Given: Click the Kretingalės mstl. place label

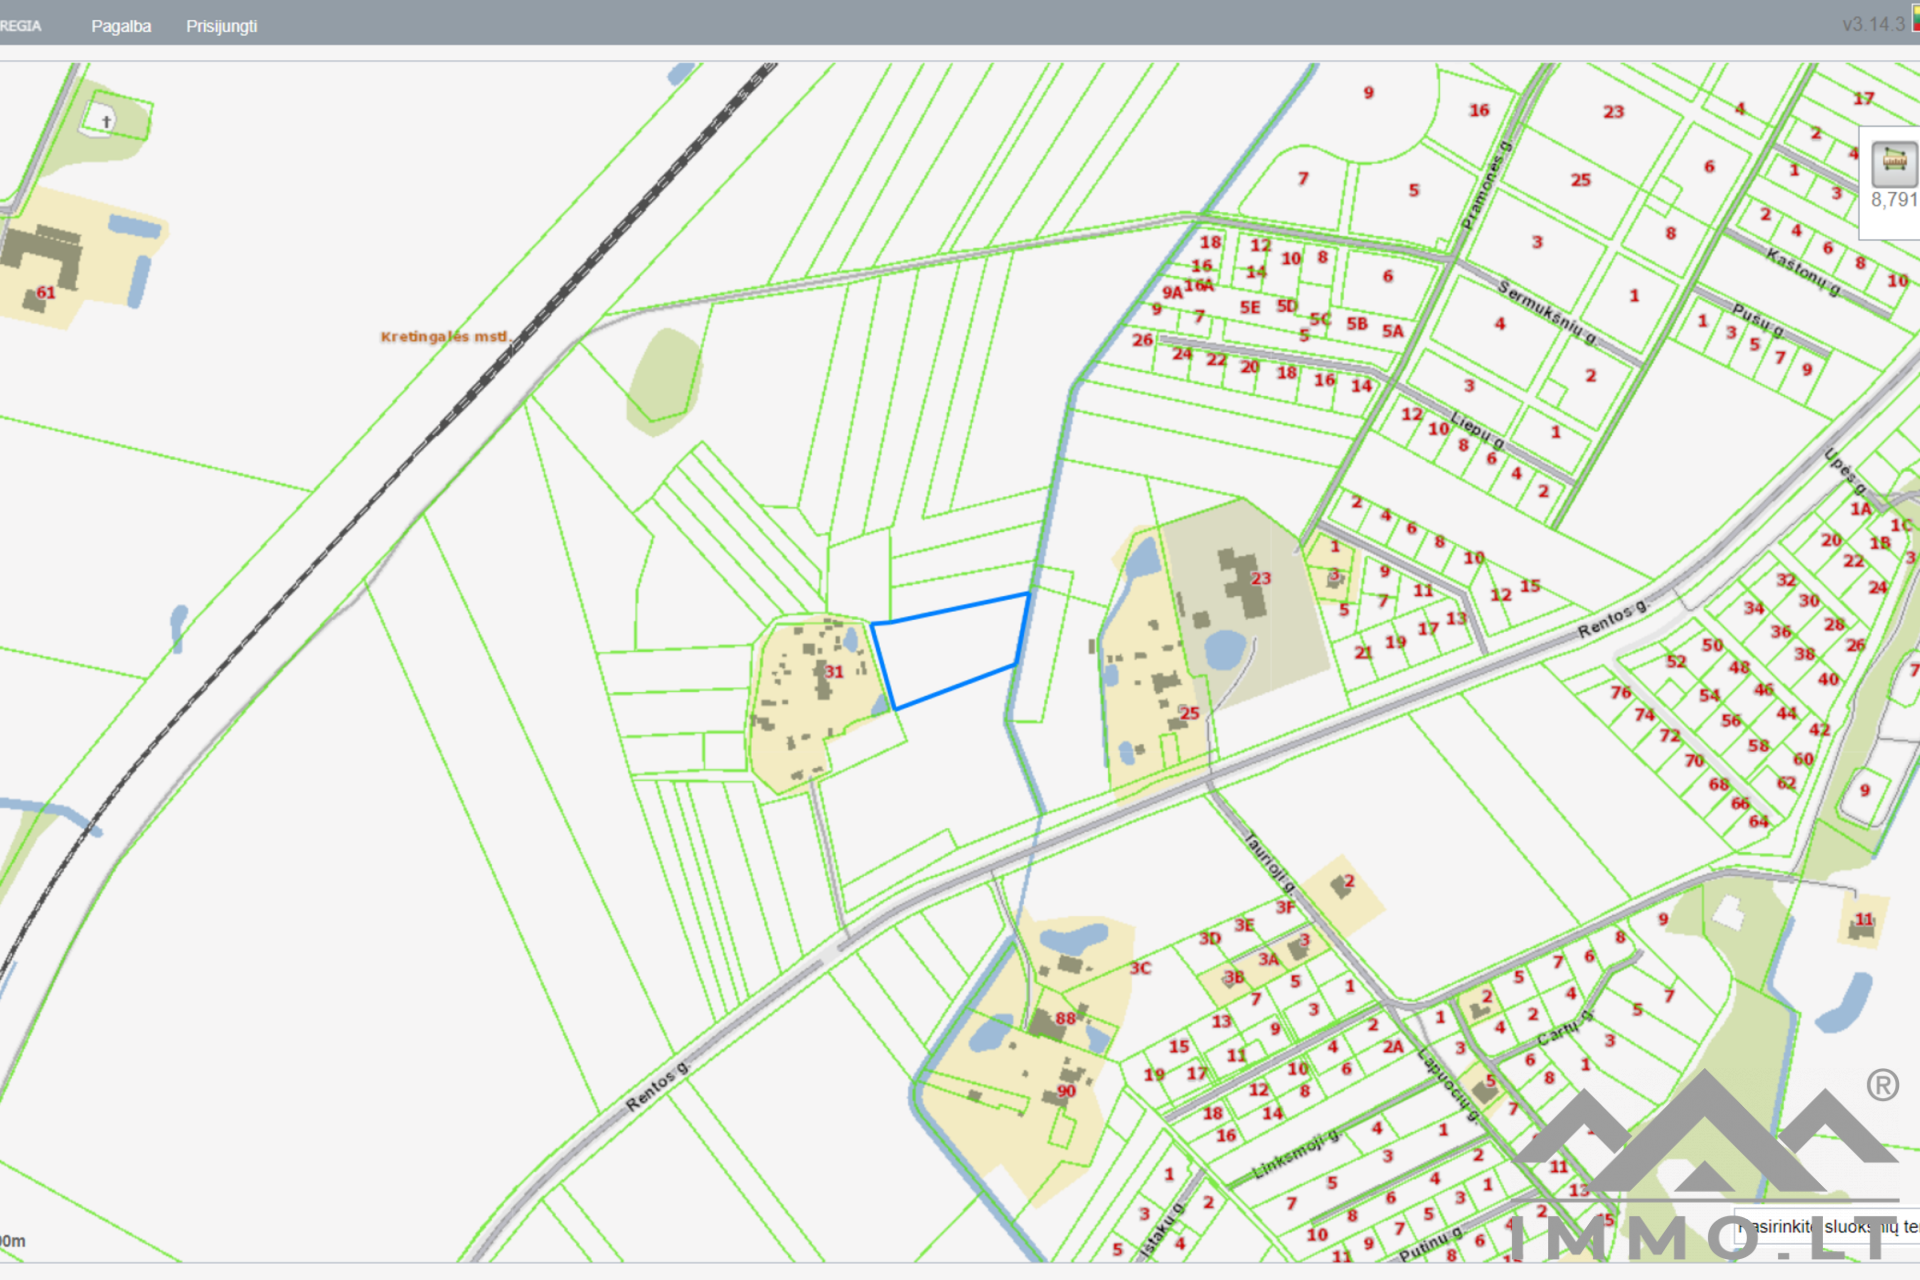Looking at the screenshot, I should coord(445,337).
